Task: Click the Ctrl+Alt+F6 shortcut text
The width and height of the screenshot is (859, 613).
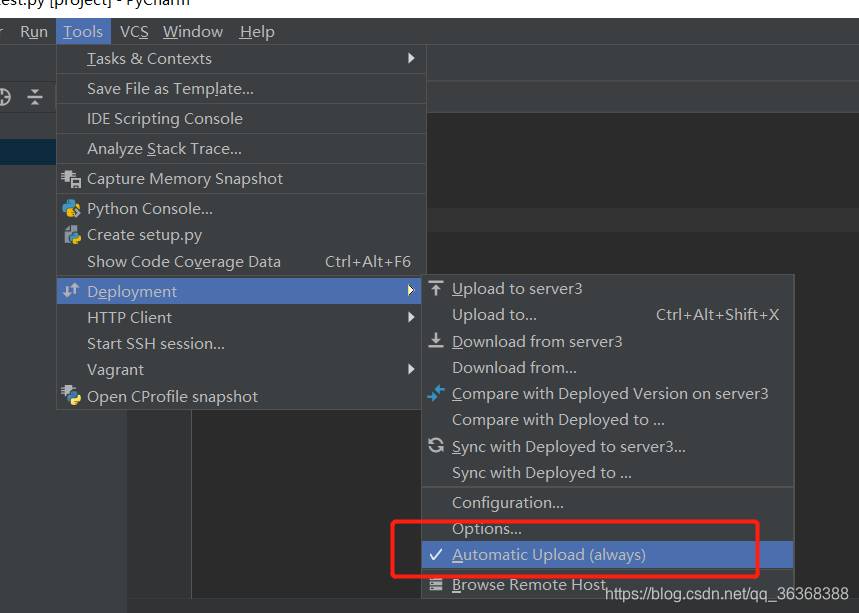Action: 368,262
